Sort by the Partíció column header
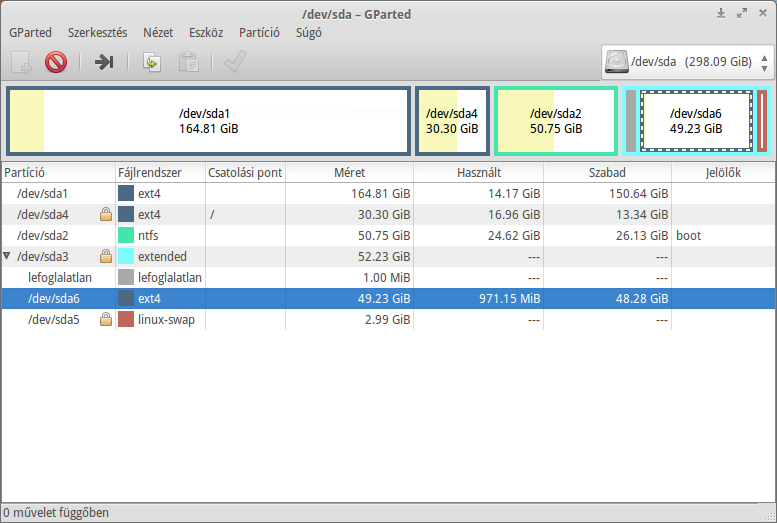This screenshot has height=523, width=777. (58, 173)
